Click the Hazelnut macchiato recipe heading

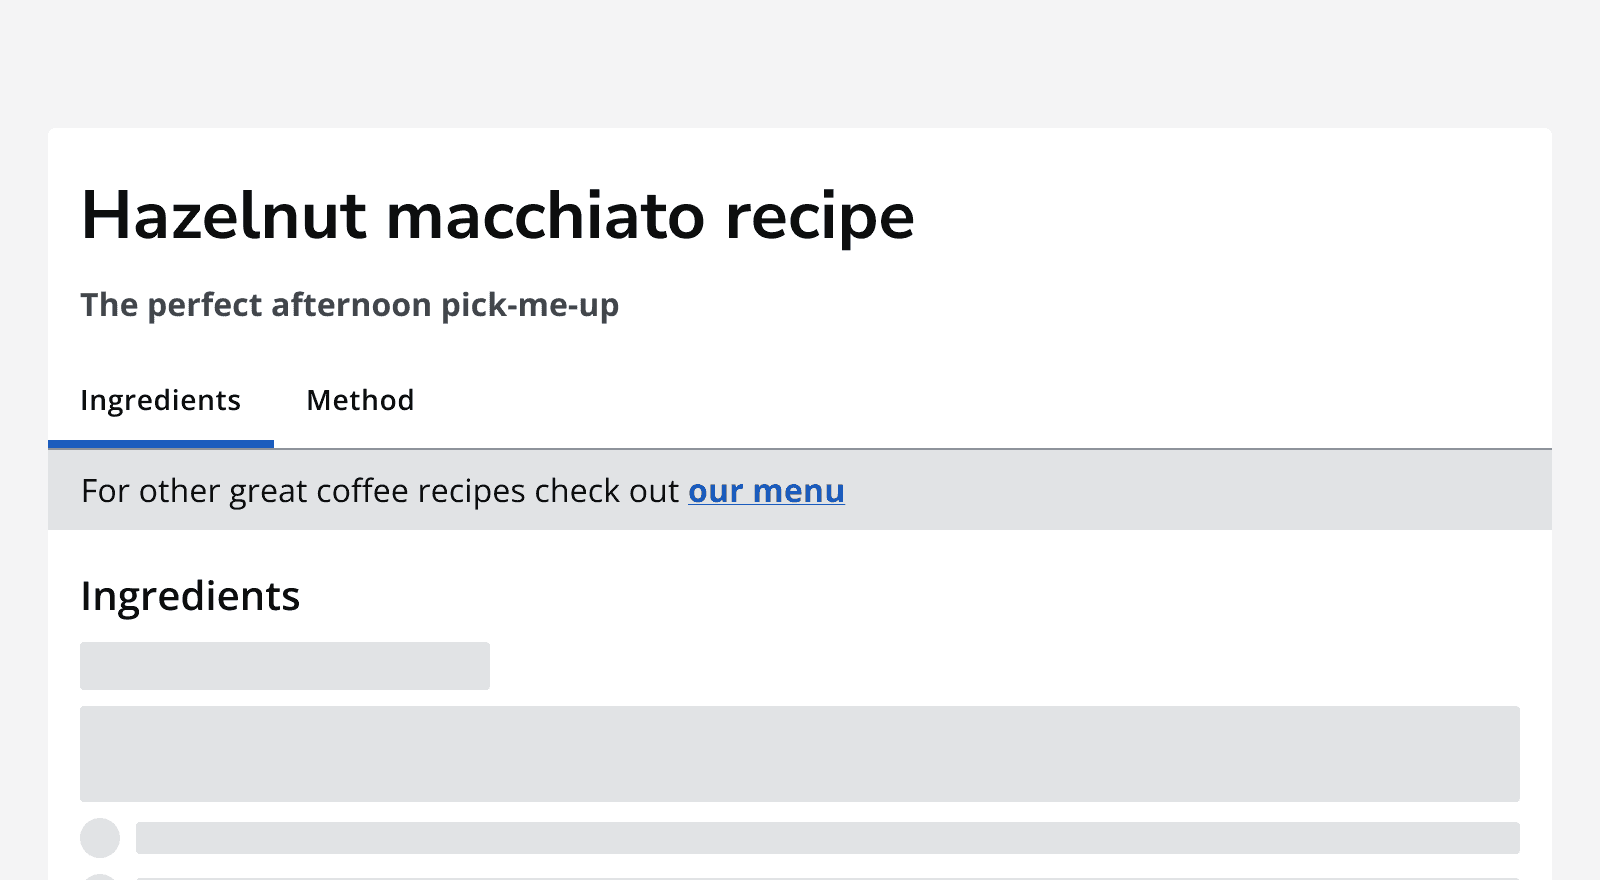(498, 215)
